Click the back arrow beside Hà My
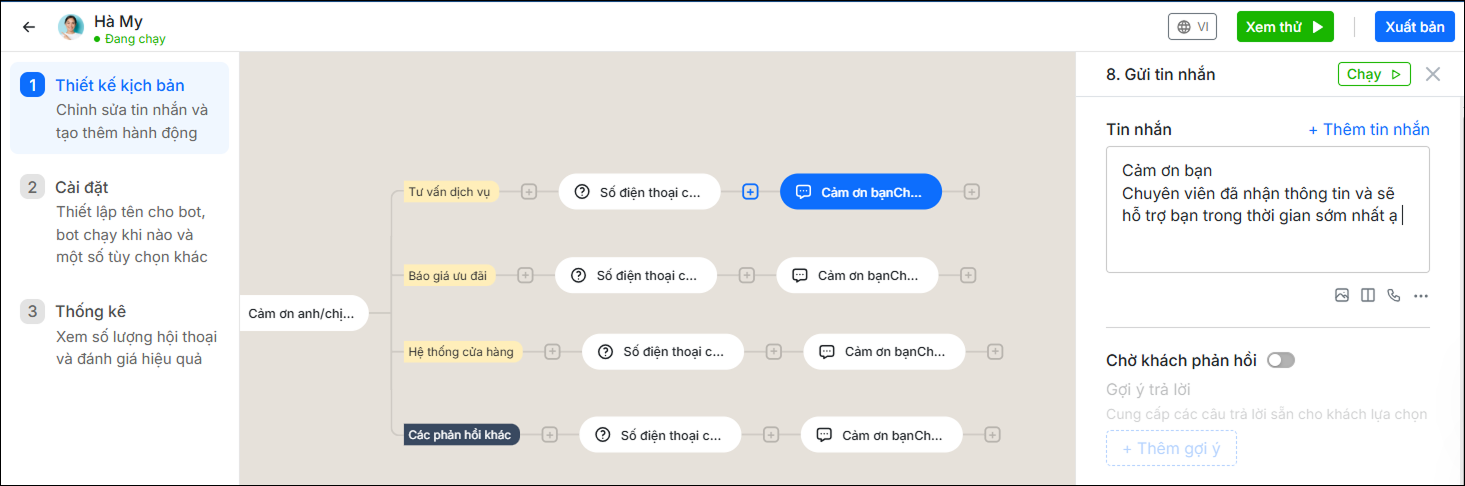1465x486 pixels. click(x=29, y=27)
